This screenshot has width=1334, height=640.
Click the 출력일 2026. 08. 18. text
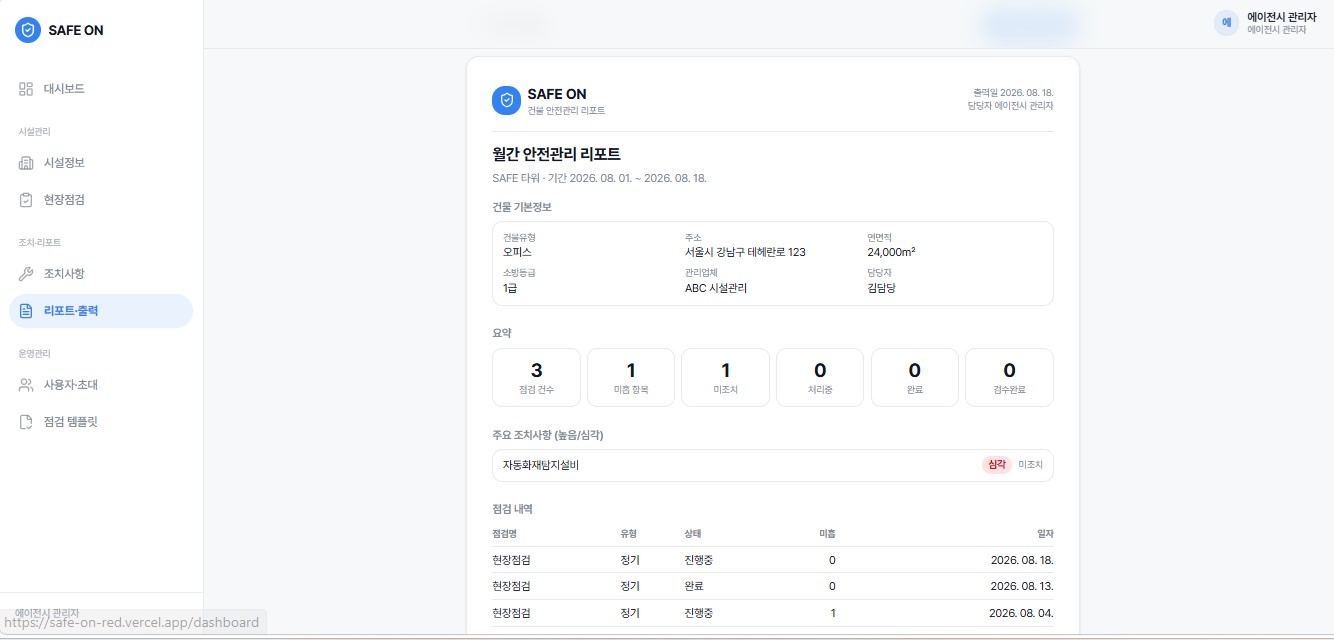[1012, 92]
